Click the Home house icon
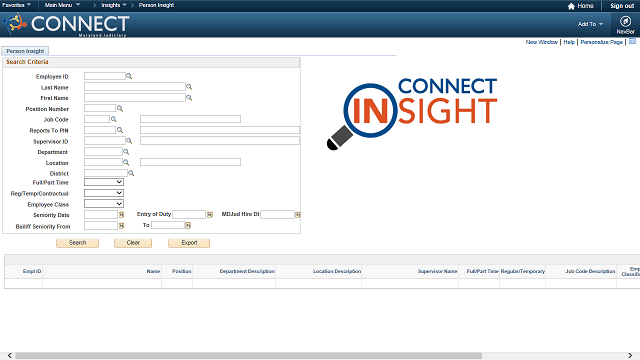Screen dimensions: 640x360 click(571, 6)
